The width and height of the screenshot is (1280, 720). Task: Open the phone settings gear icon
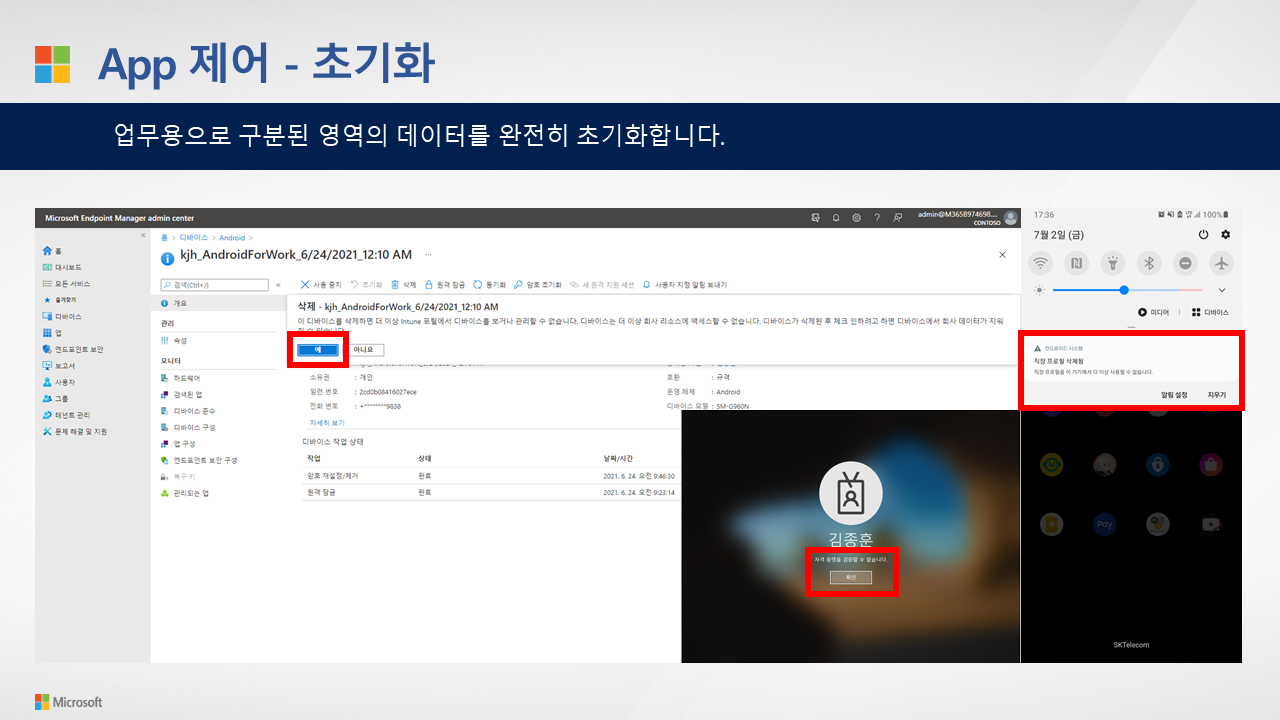pos(1225,234)
